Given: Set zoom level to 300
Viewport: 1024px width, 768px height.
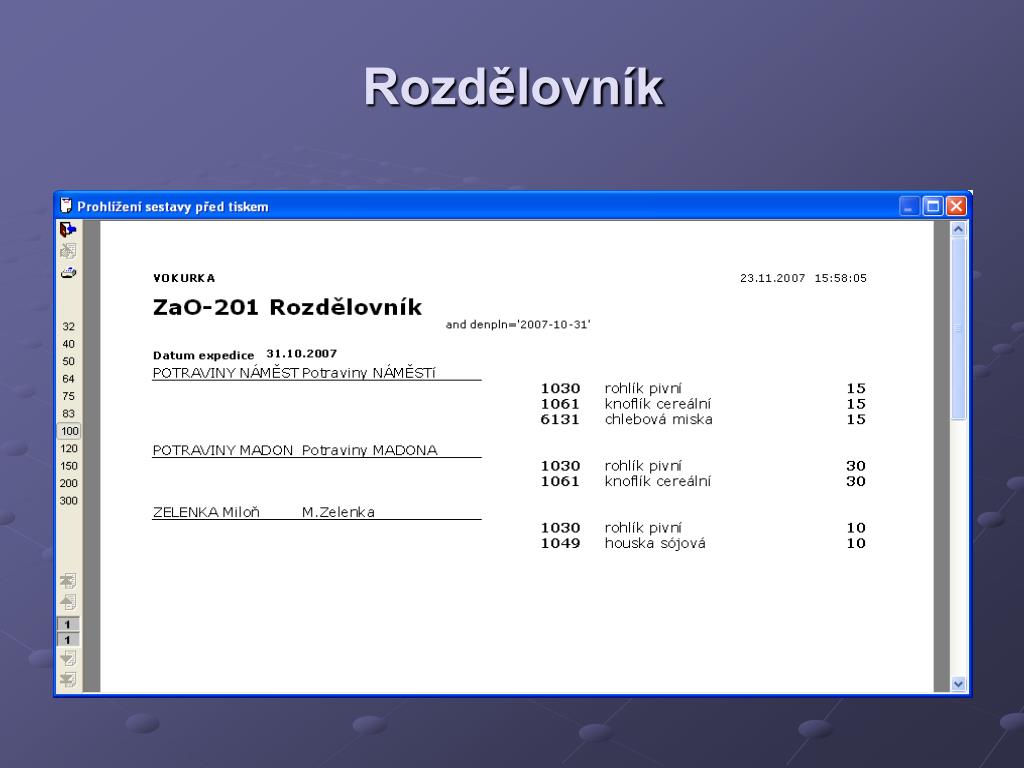Looking at the screenshot, I should tap(69, 501).
